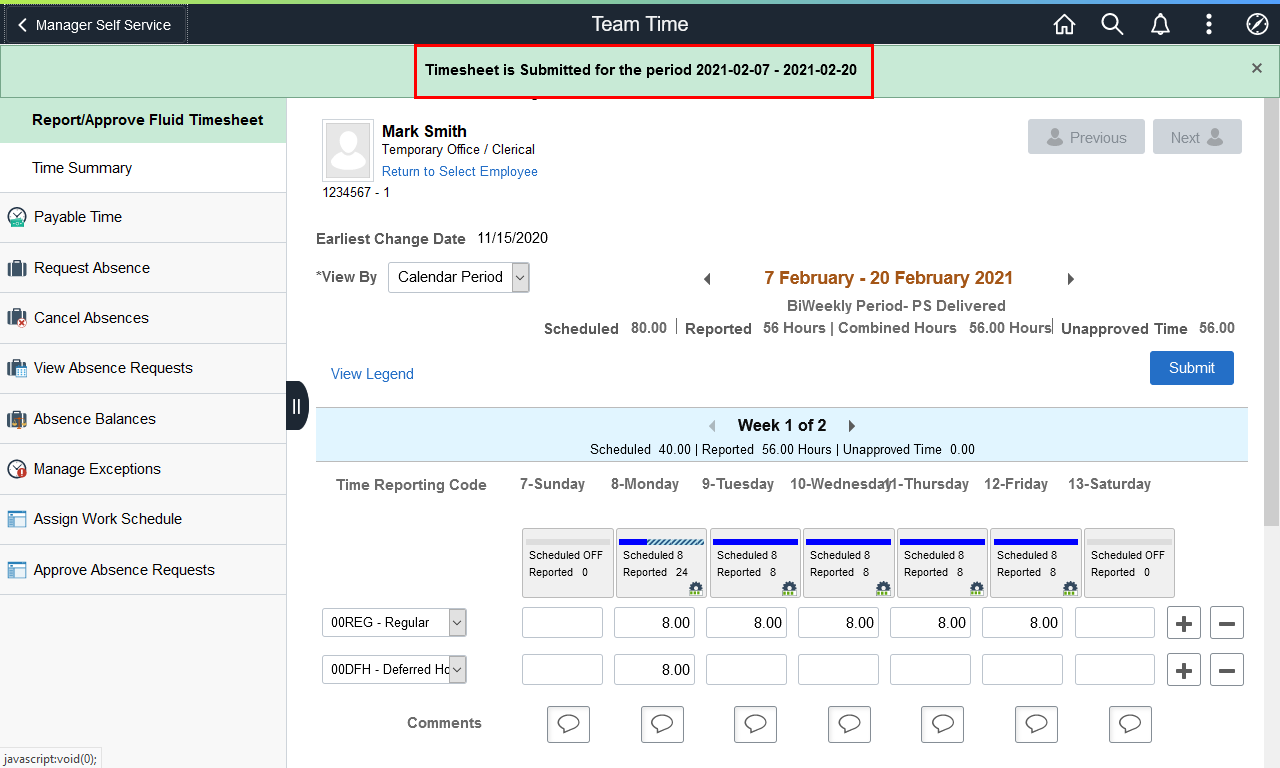Viewport: 1280px width, 768px height.
Task: Click Regular hours field for Tuesday
Action: coord(746,622)
